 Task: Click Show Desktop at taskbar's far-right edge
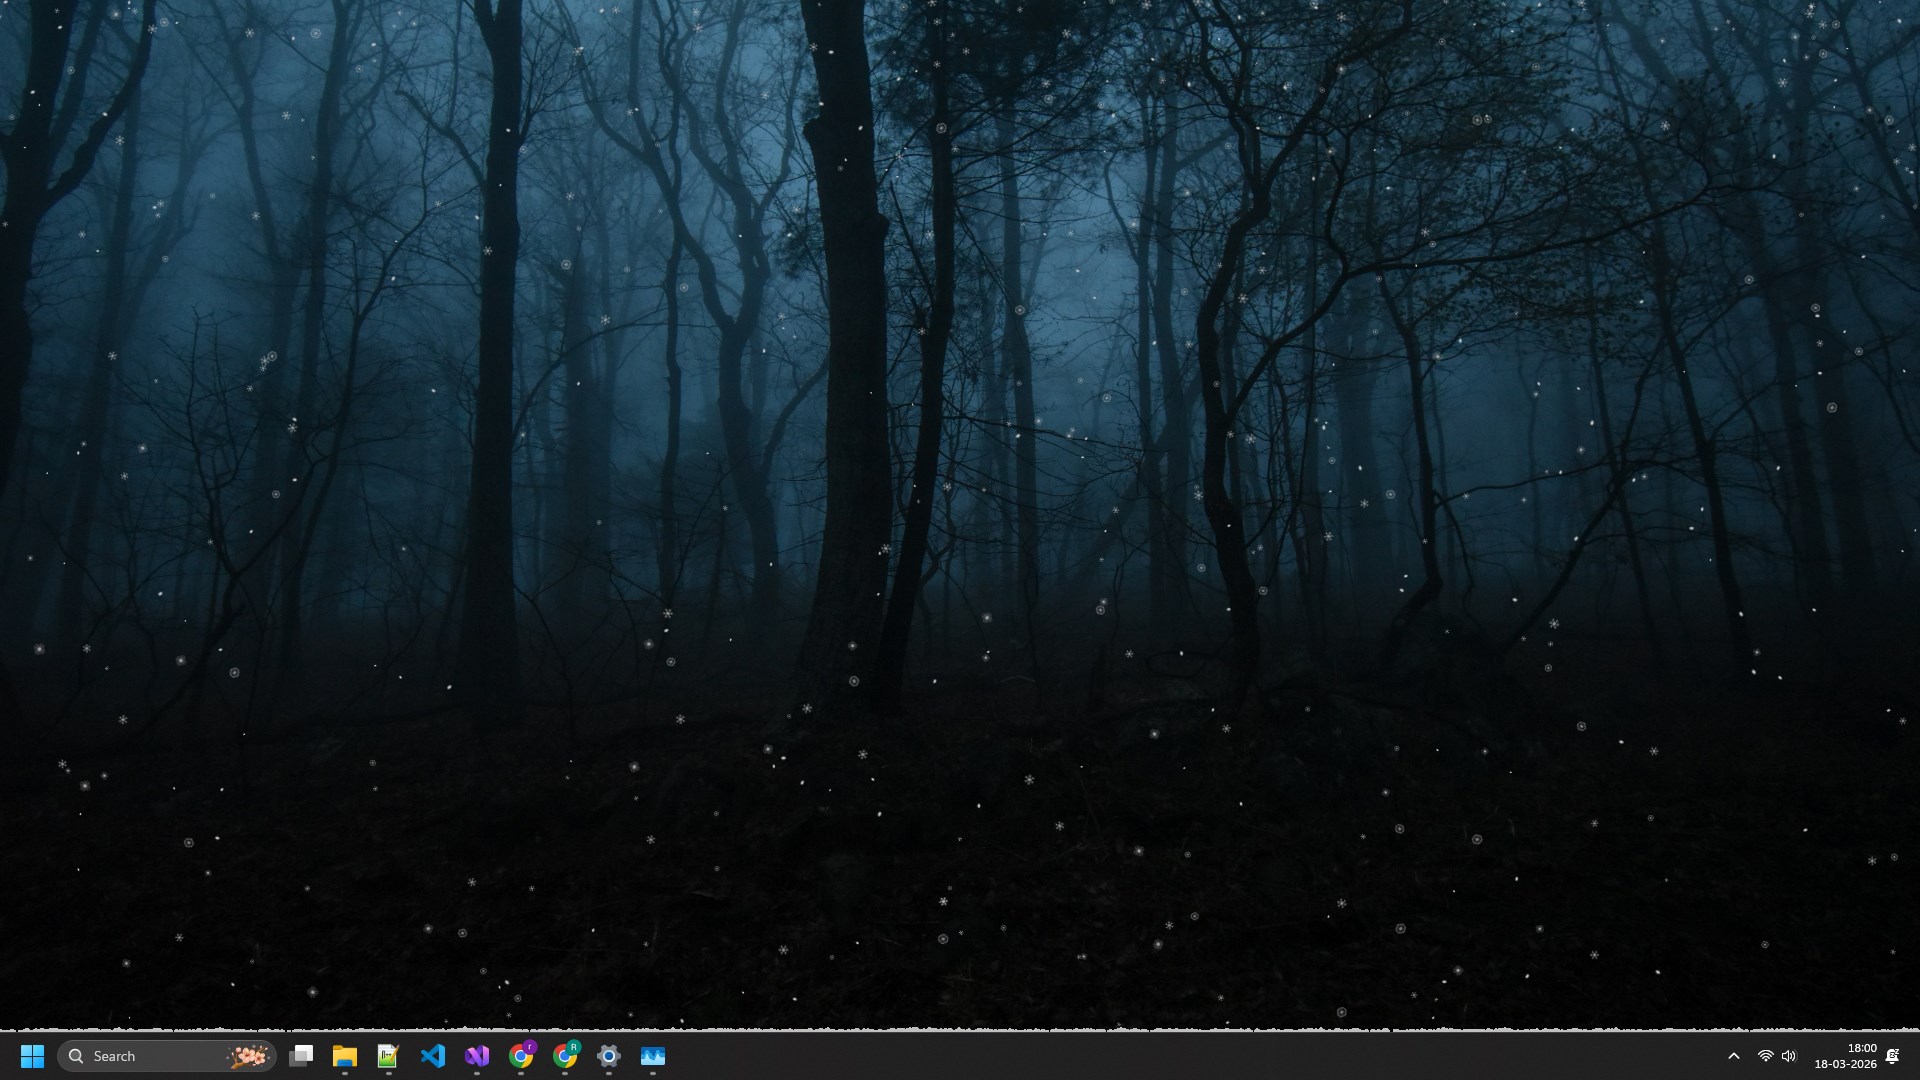point(1916,1056)
